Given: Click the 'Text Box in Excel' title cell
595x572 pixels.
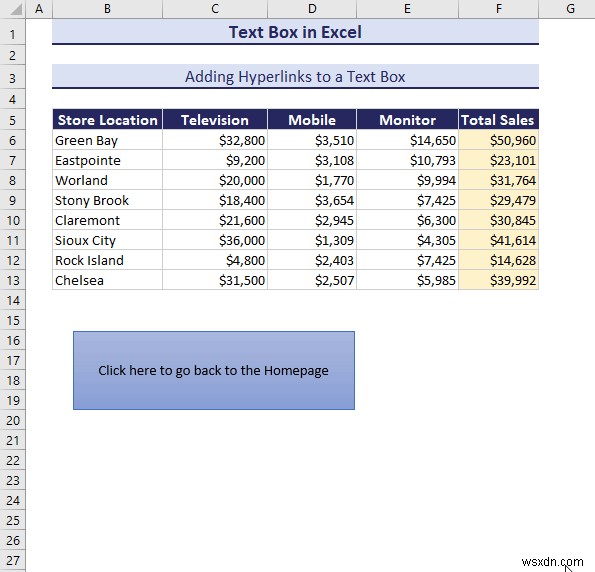Looking at the screenshot, I should [295, 32].
